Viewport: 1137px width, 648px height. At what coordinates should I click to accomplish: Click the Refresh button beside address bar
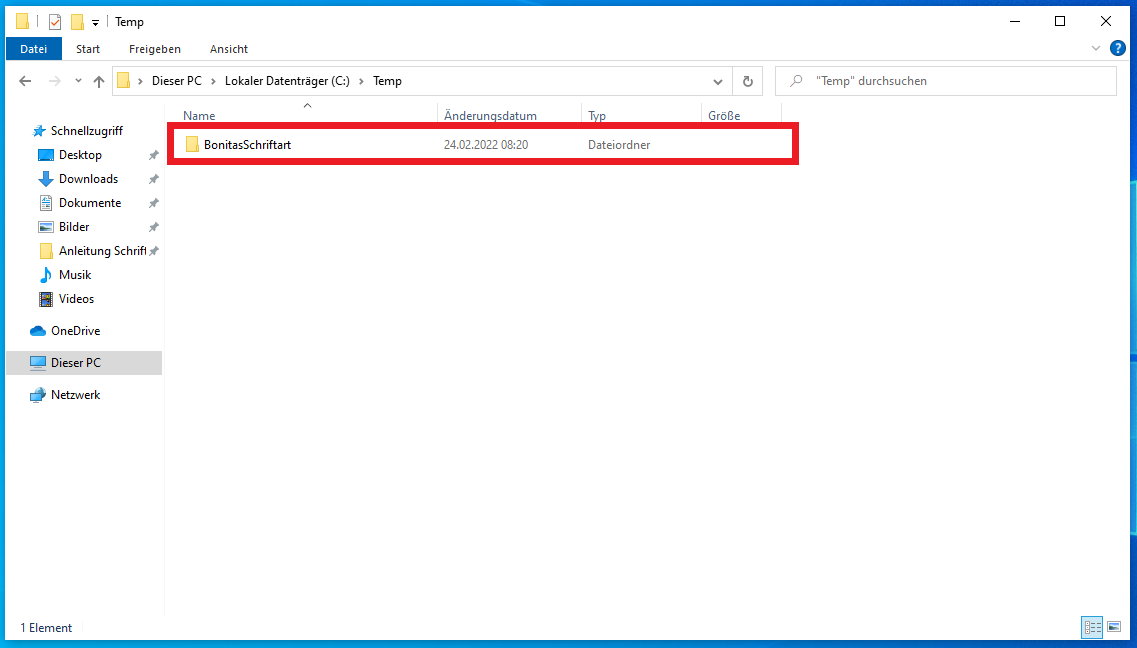pyautogui.click(x=747, y=81)
